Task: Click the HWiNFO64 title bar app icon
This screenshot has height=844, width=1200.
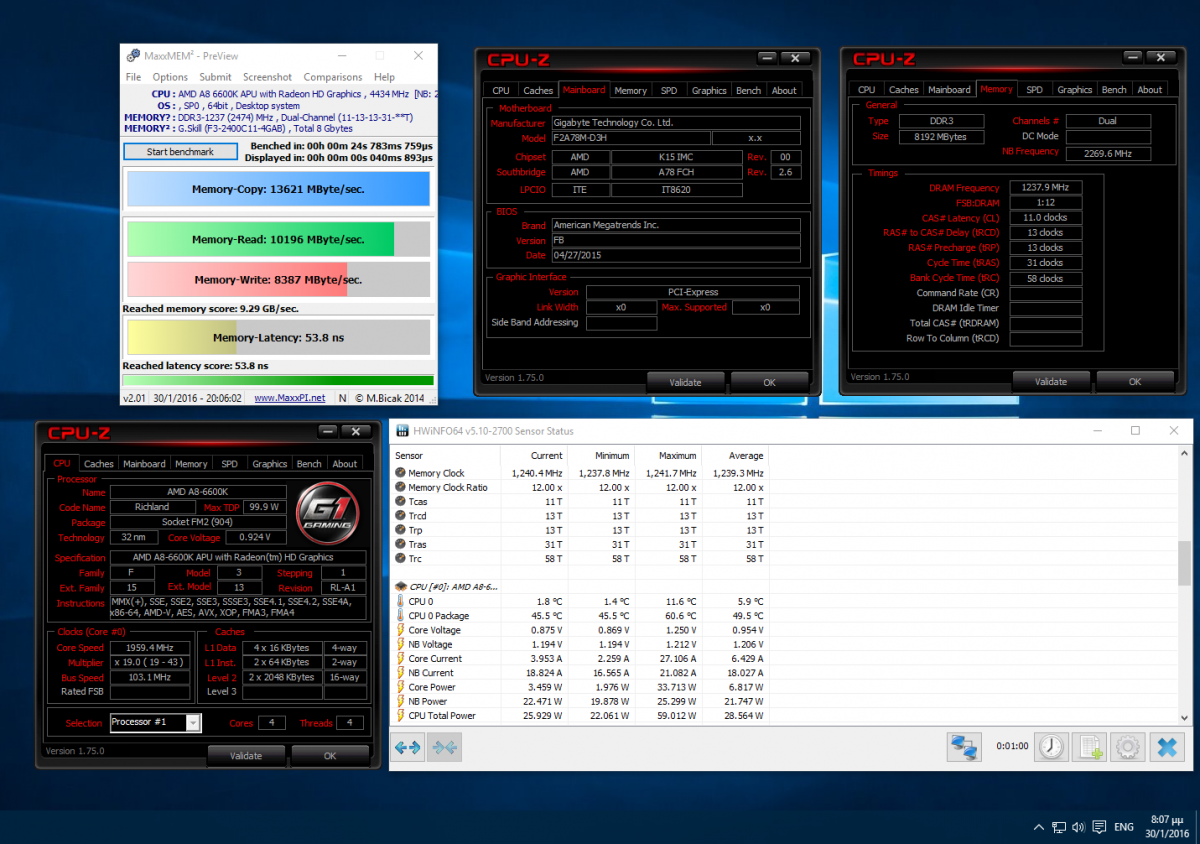Action: pyautogui.click(x=403, y=431)
